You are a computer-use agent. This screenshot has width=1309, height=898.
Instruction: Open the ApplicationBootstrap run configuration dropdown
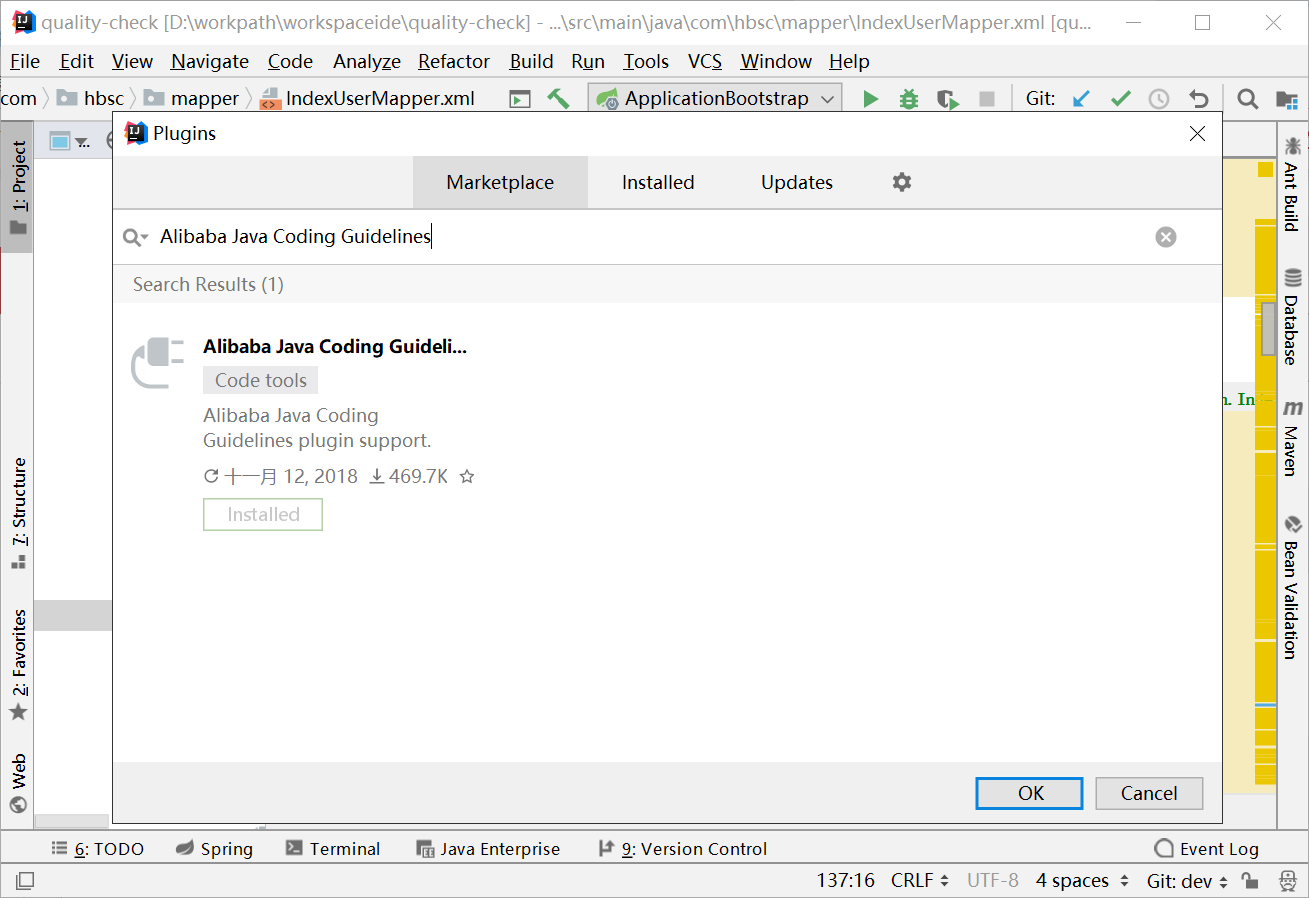716,99
